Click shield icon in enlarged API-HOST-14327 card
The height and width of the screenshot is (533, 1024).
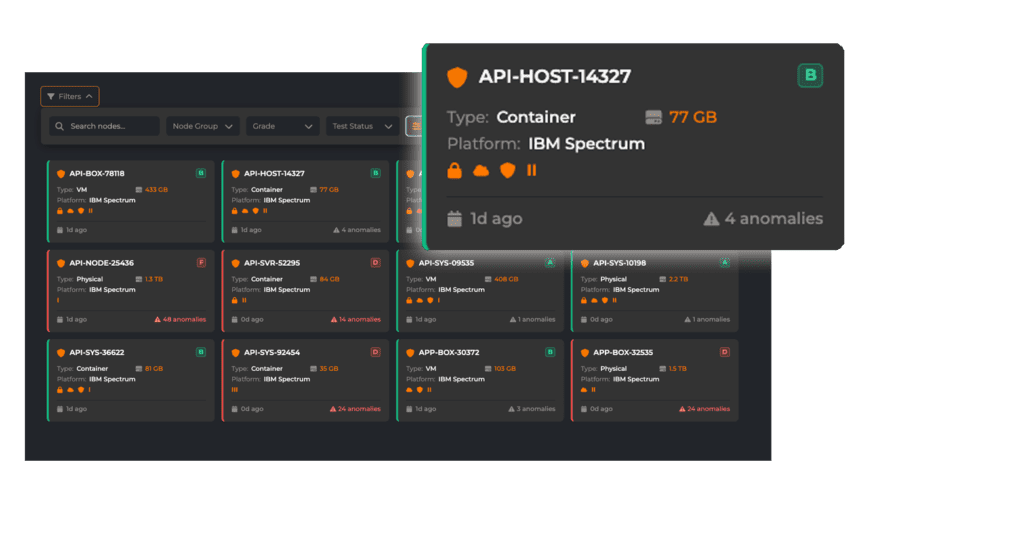(x=457, y=76)
